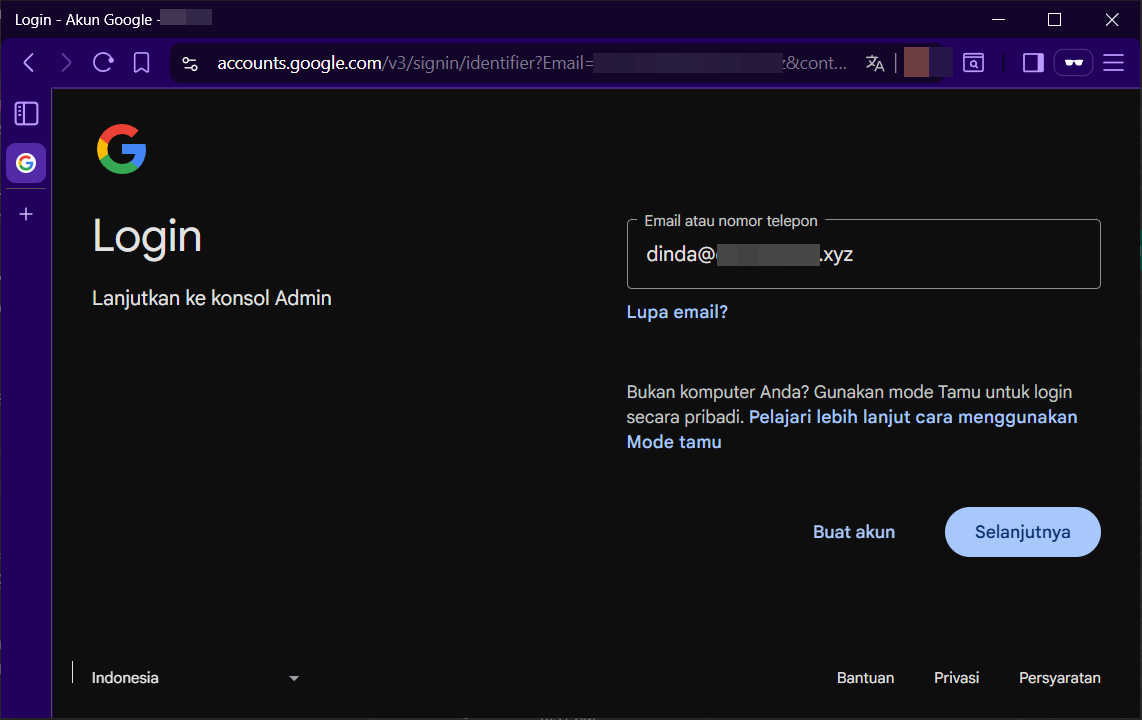Close the browser window
This screenshot has height=720, width=1142.
point(1111,20)
